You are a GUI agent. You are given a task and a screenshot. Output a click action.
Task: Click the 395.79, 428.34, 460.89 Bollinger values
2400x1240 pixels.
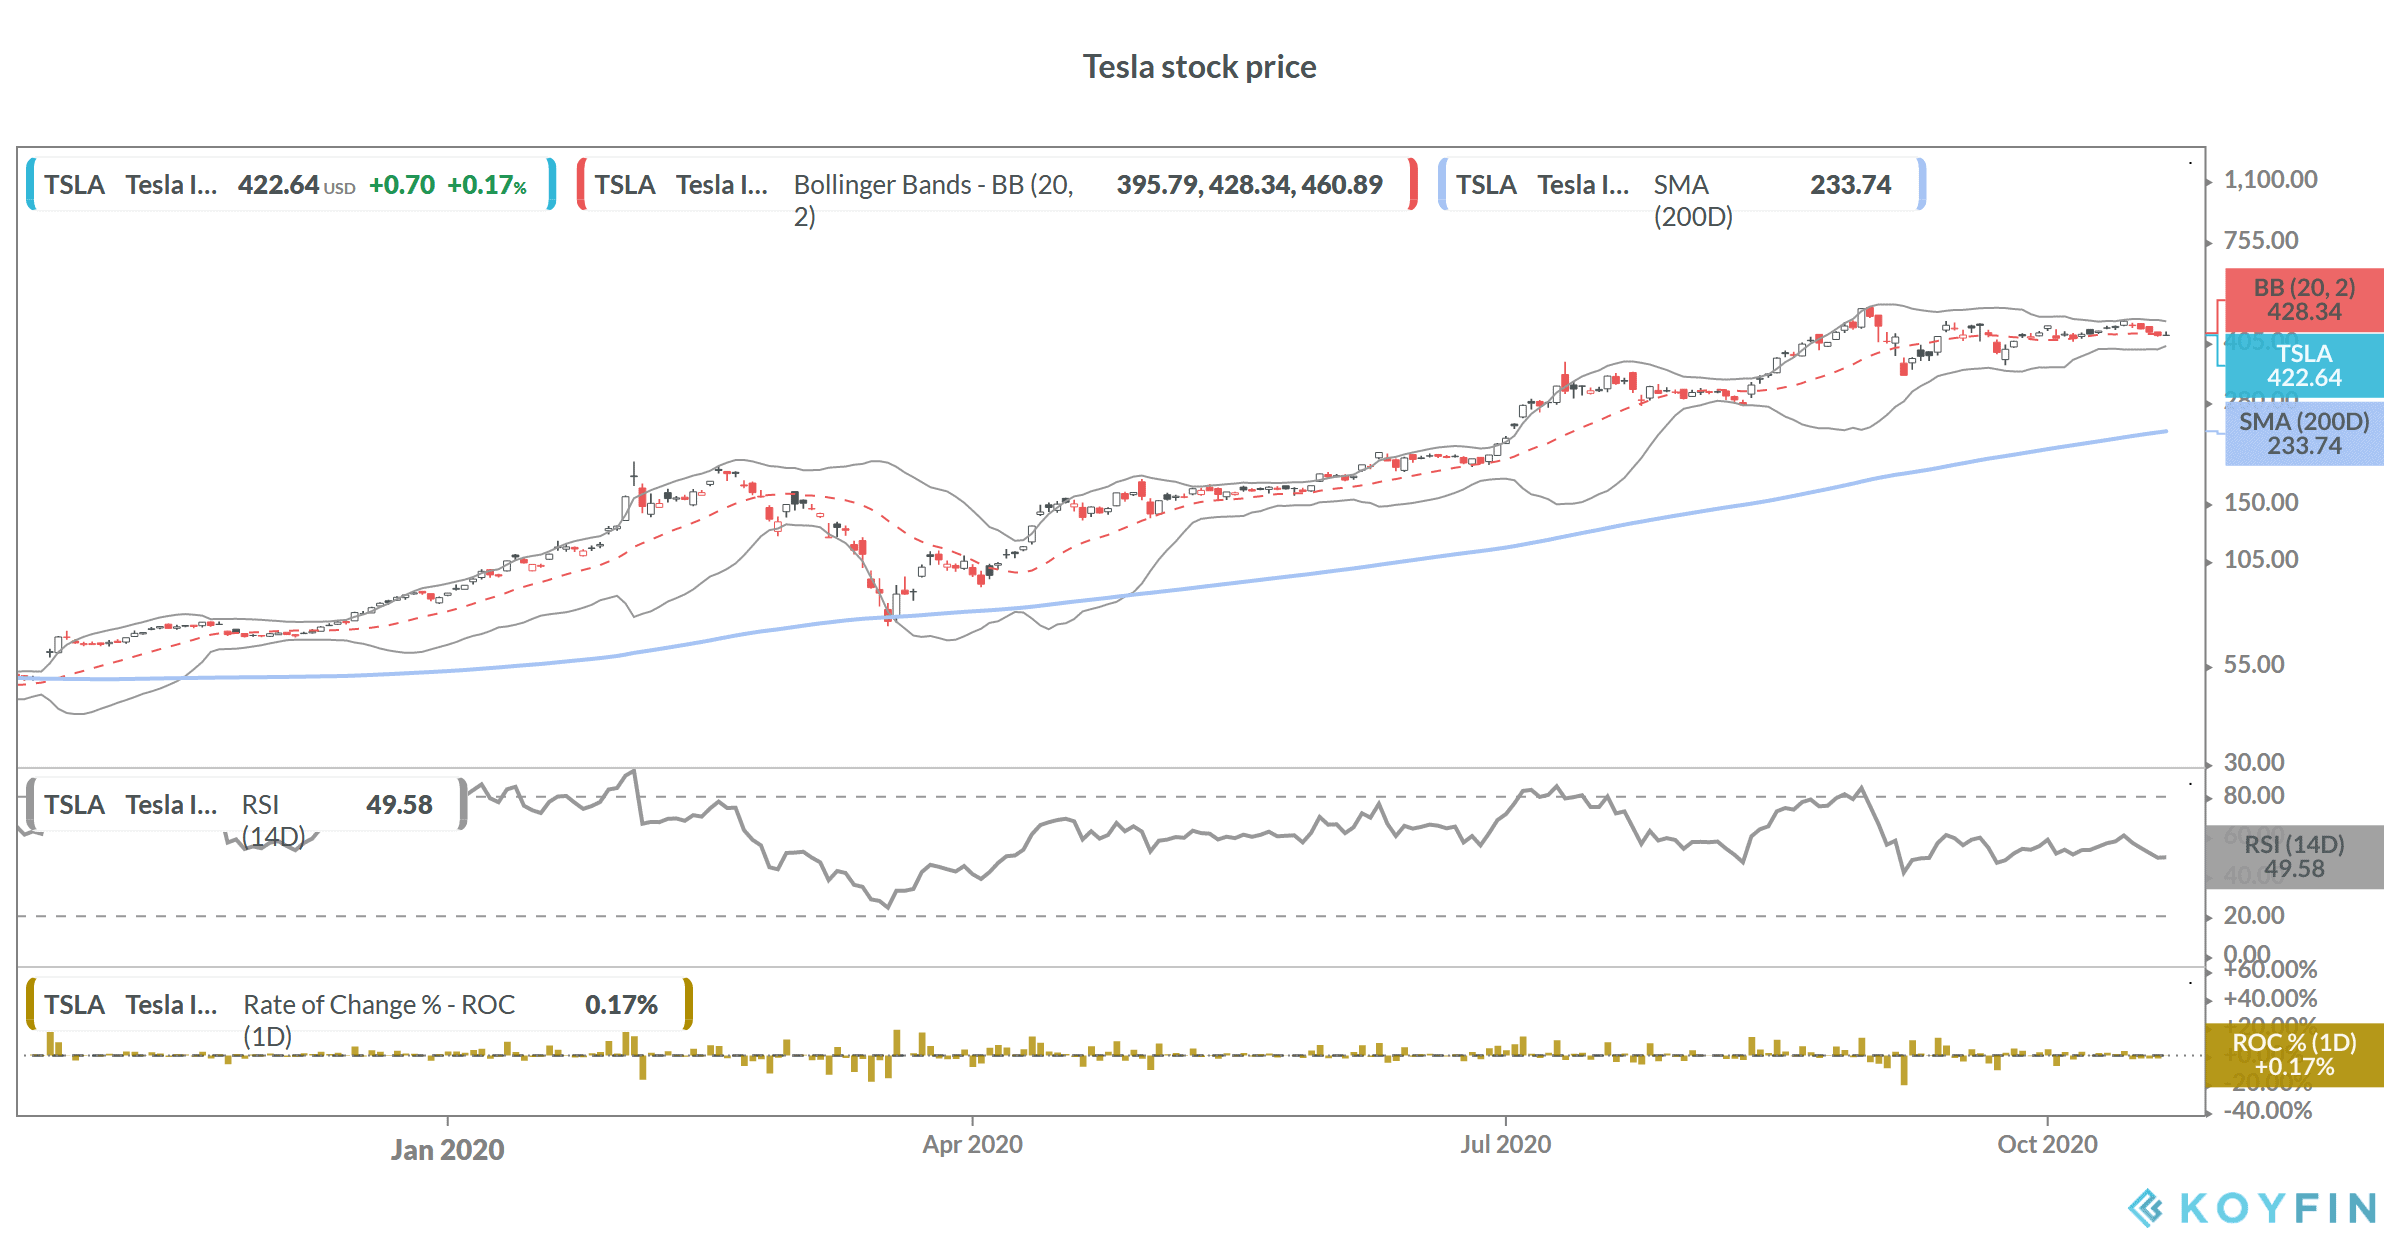tap(1249, 185)
